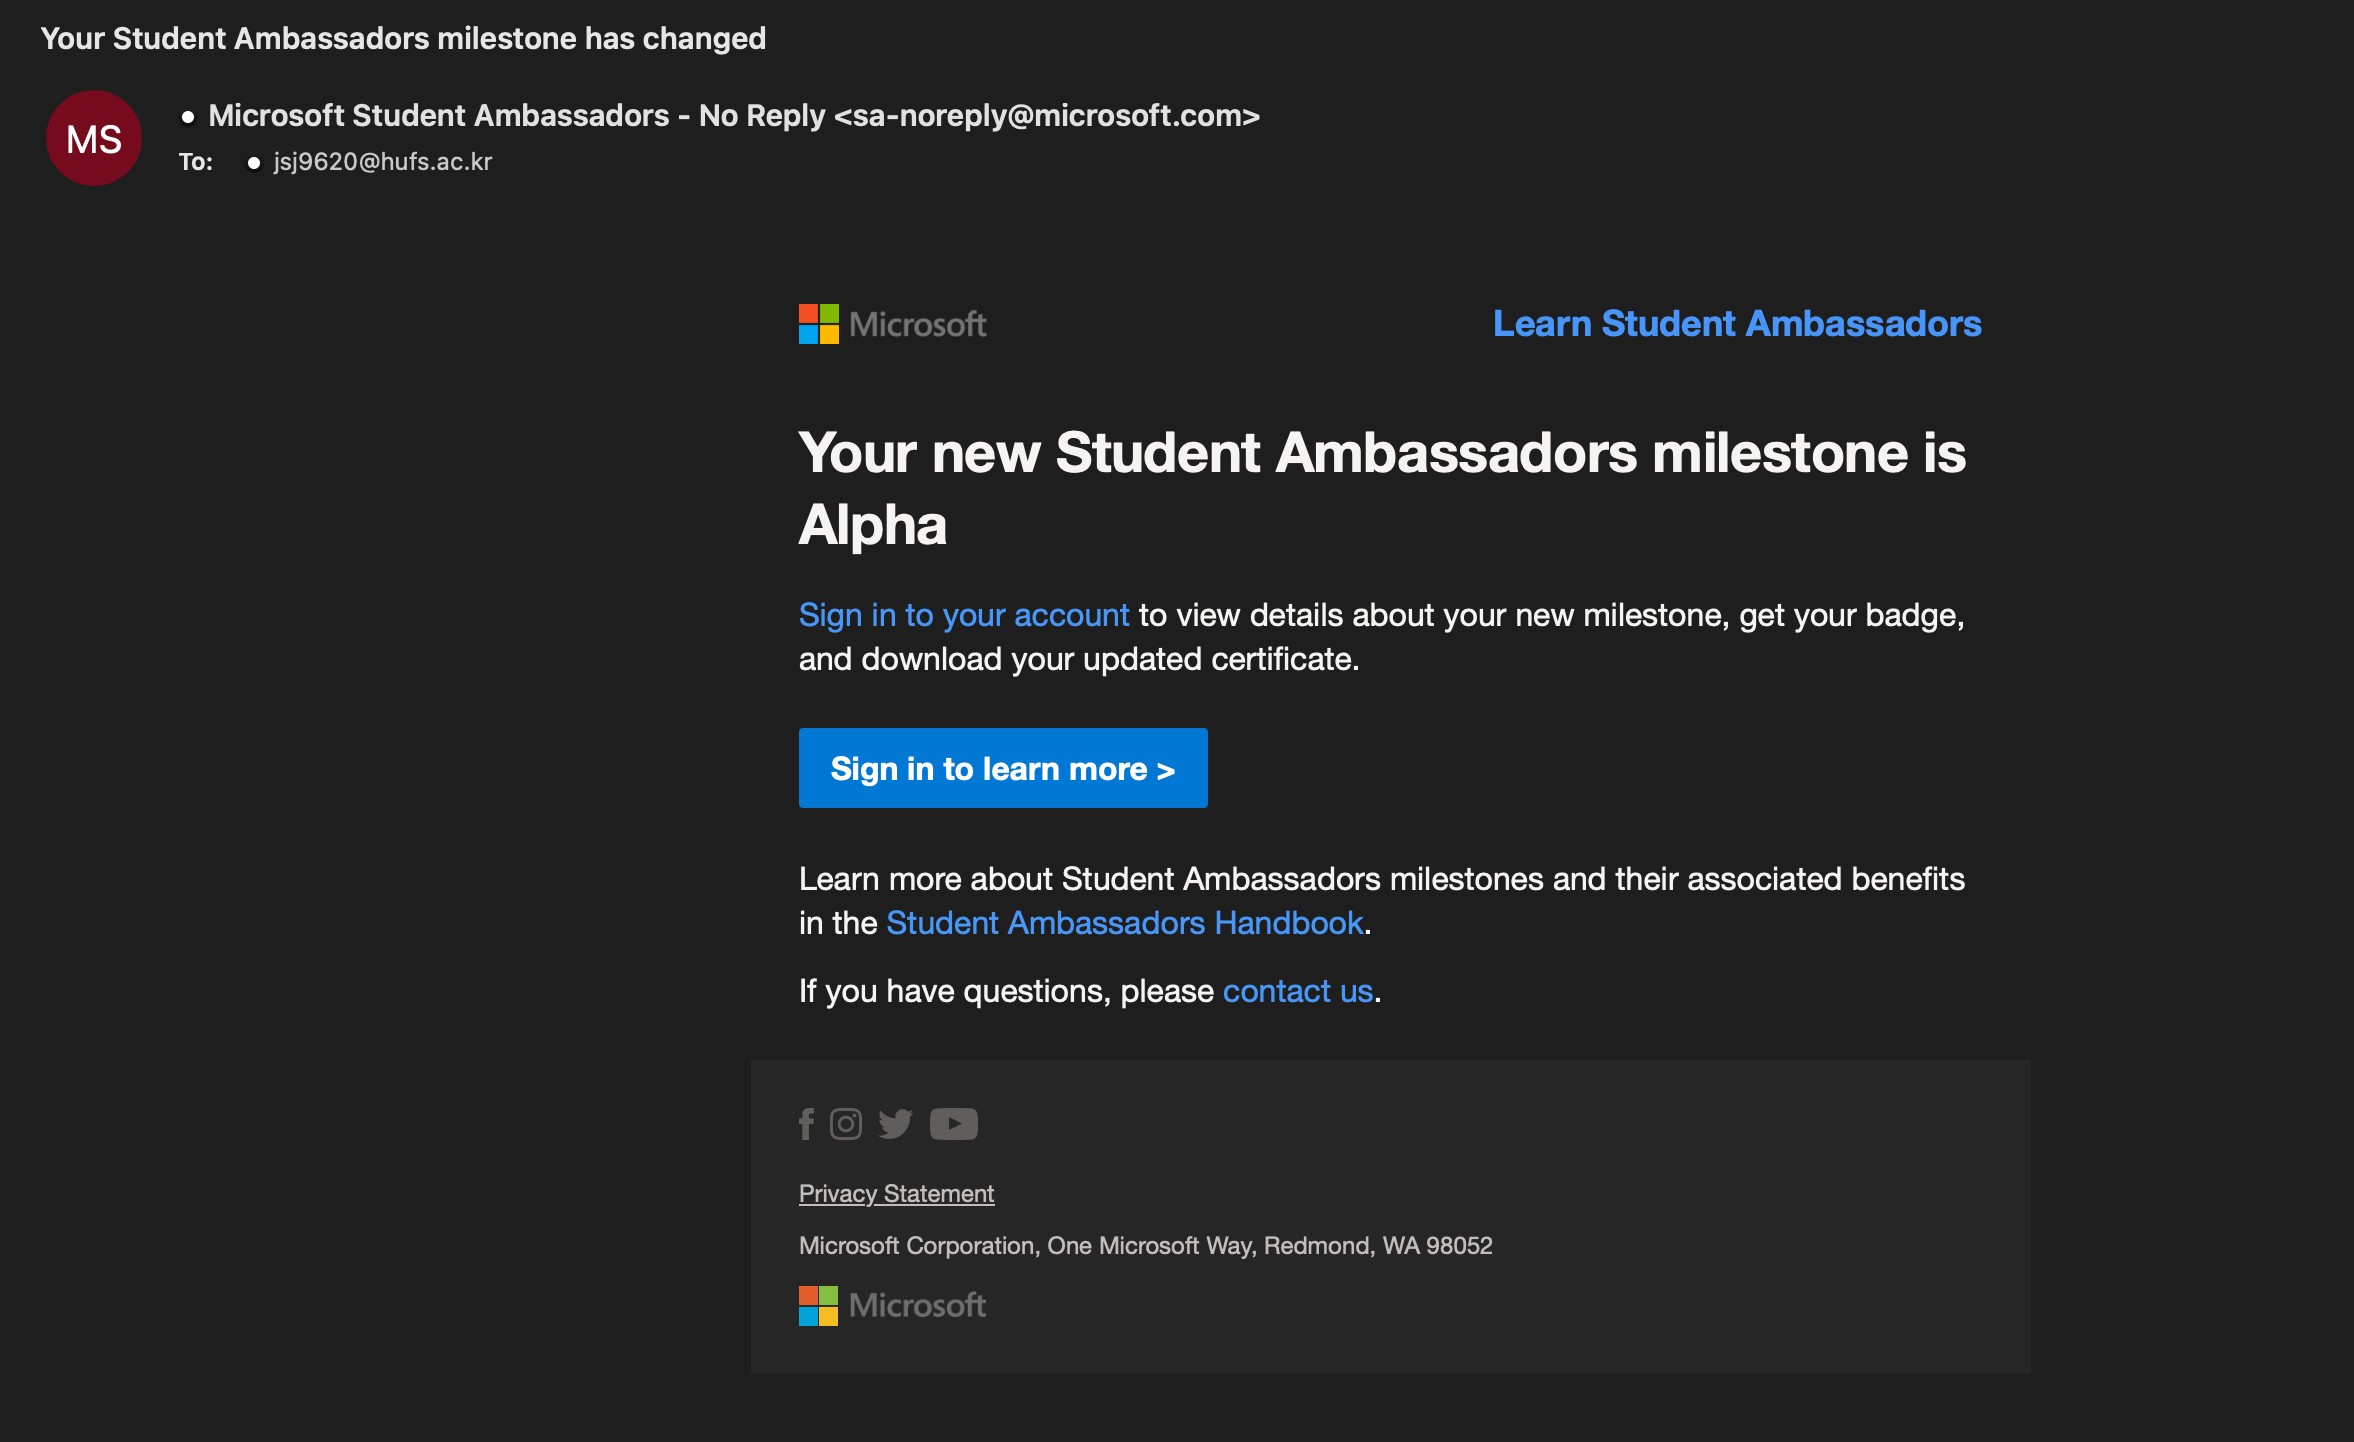Screen dimensions: 2354x1442
Task: Open the YouTube icon in footer
Action: tap(954, 1124)
